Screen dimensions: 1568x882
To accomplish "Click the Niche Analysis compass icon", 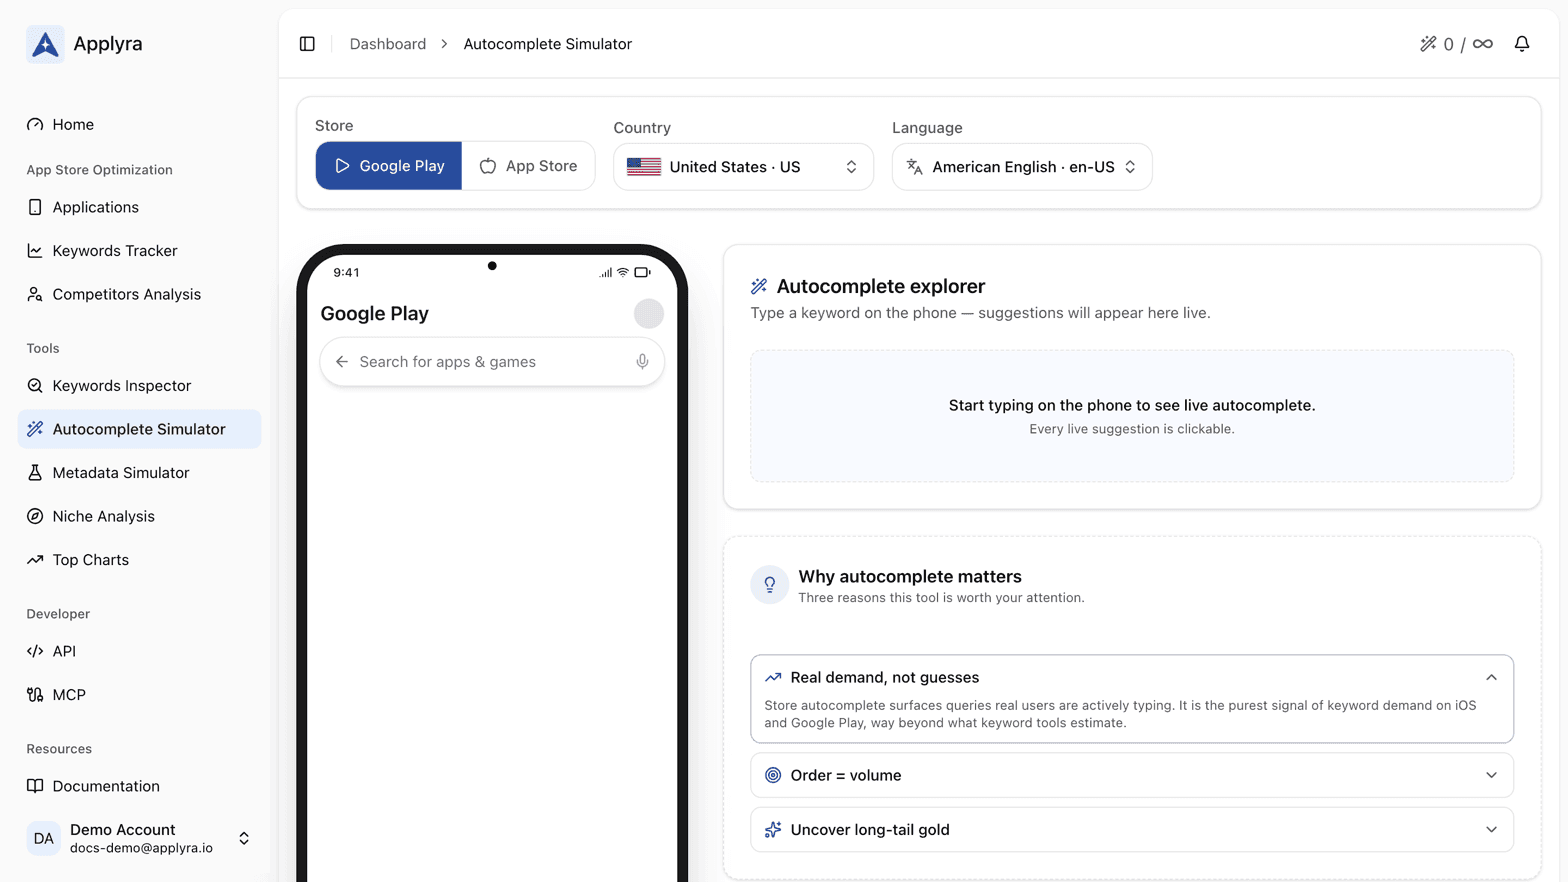I will (35, 516).
